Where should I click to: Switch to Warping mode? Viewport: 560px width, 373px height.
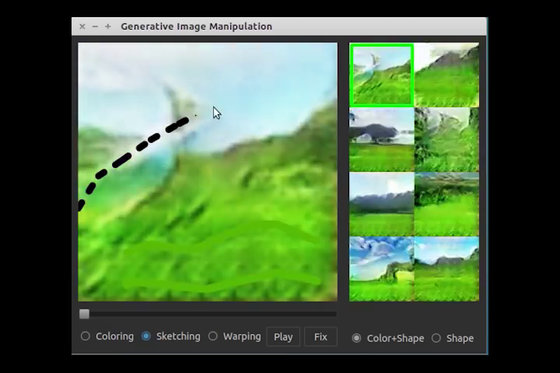pyautogui.click(x=213, y=336)
